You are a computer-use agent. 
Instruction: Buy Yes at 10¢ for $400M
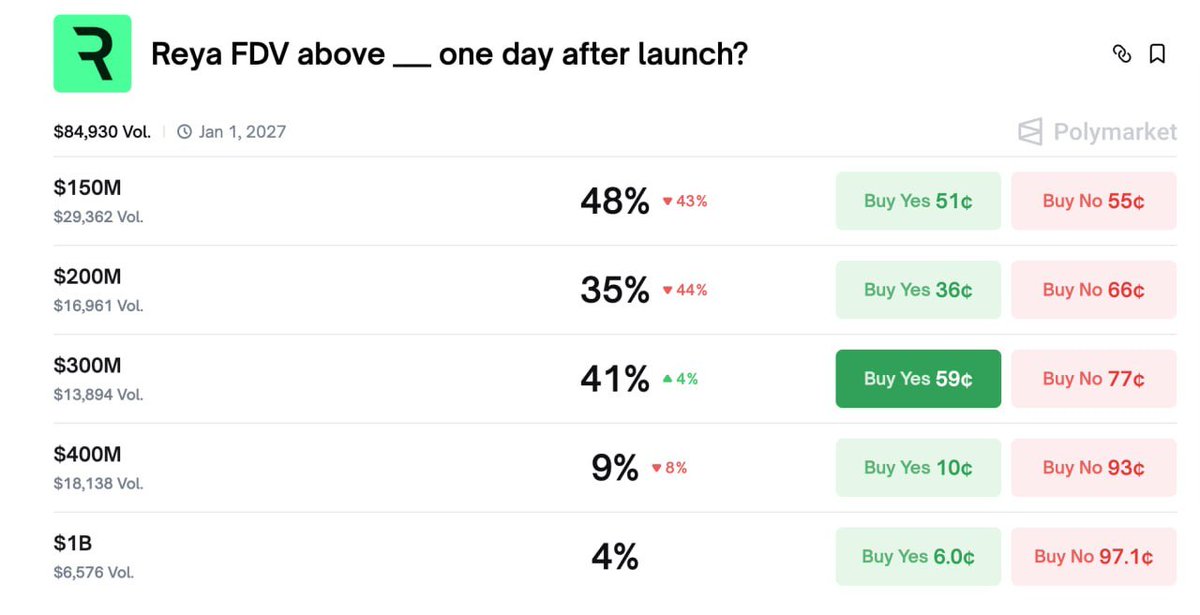[917, 468]
